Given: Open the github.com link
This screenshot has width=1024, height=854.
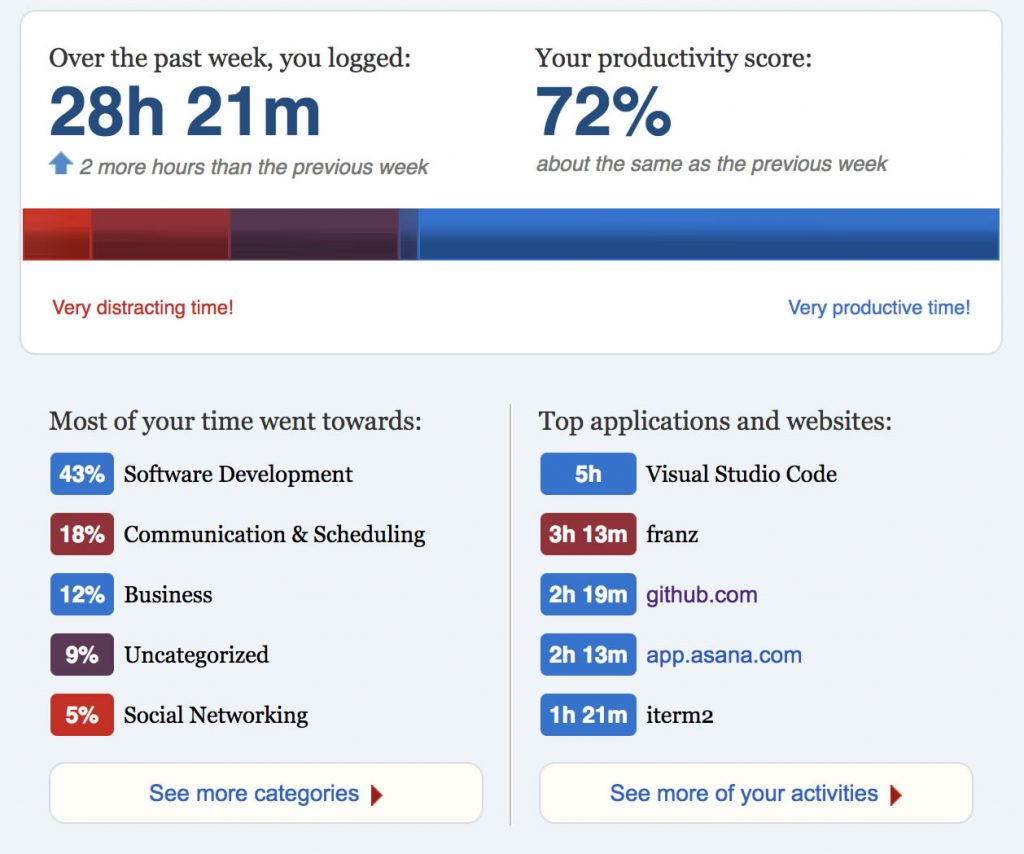Looking at the screenshot, I should 701,595.
